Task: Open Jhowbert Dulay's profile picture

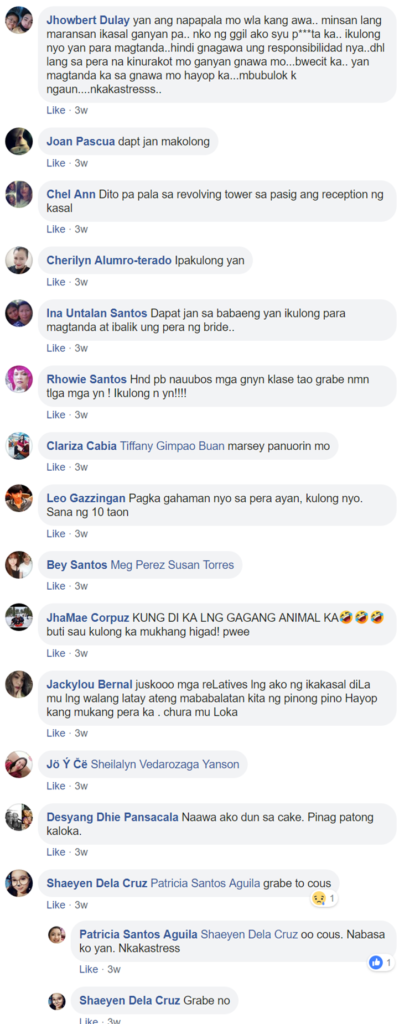Action: click(19, 20)
